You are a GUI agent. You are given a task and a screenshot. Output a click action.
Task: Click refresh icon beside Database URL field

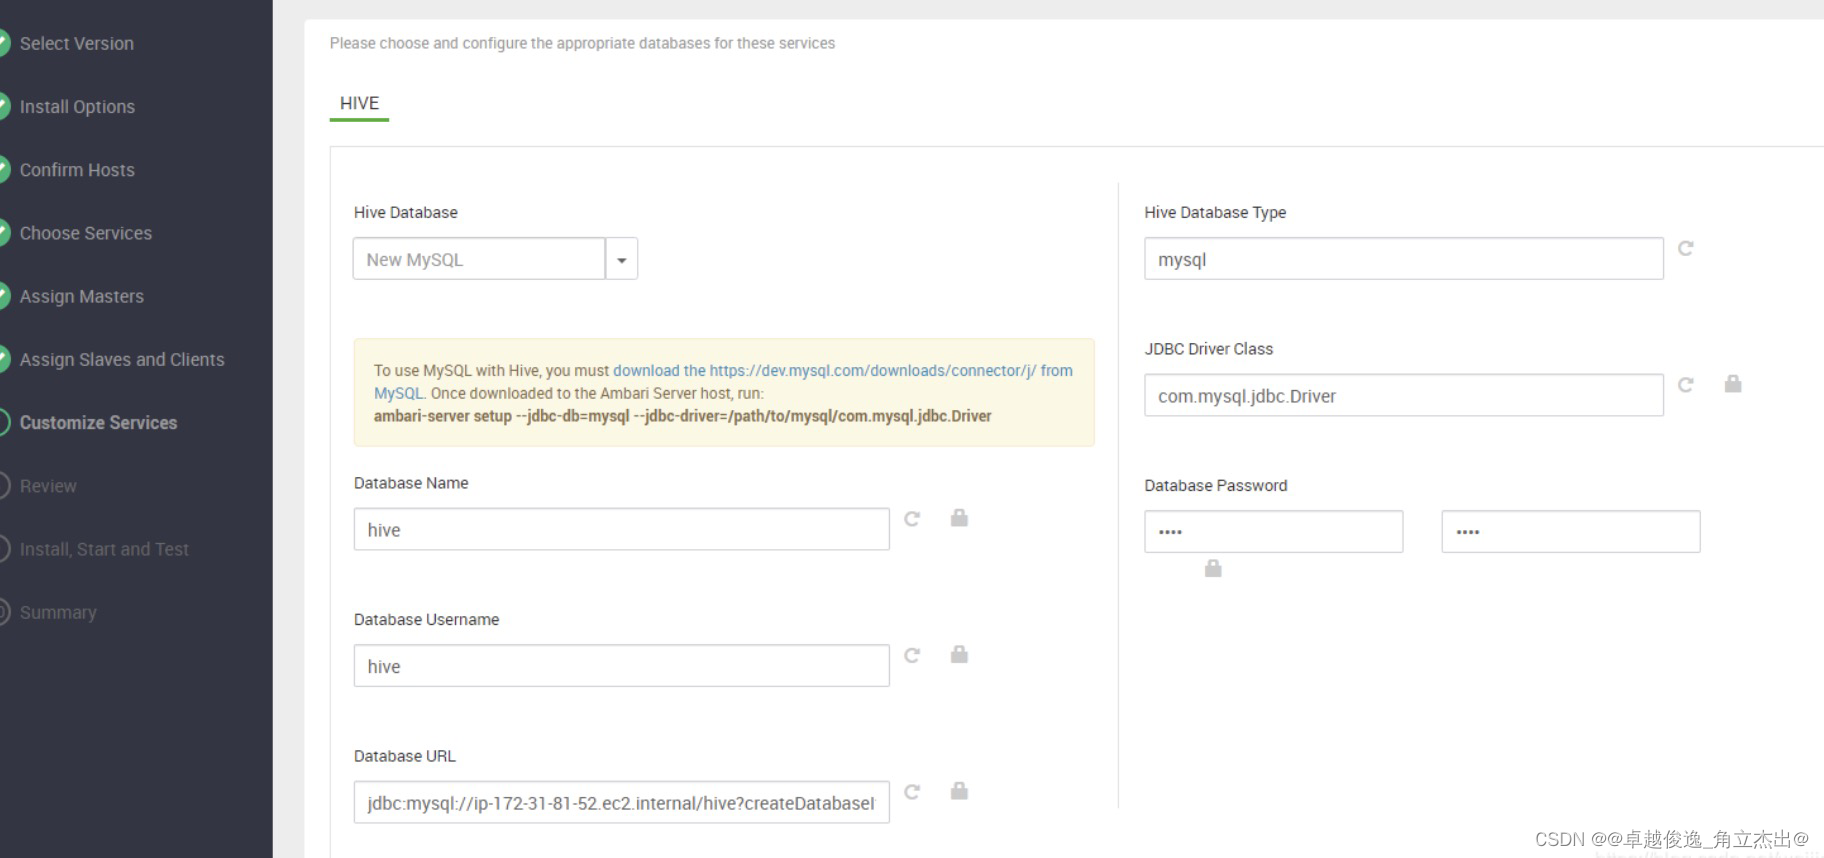coord(912,791)
